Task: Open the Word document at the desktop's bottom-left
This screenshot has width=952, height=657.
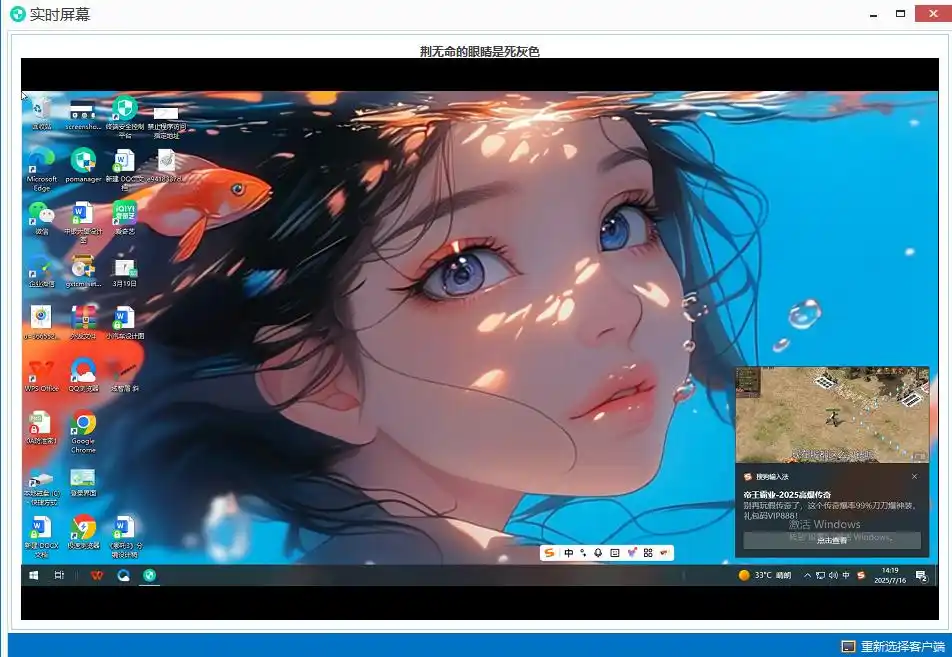Action: pyautogui.click(x=41, y=537)
